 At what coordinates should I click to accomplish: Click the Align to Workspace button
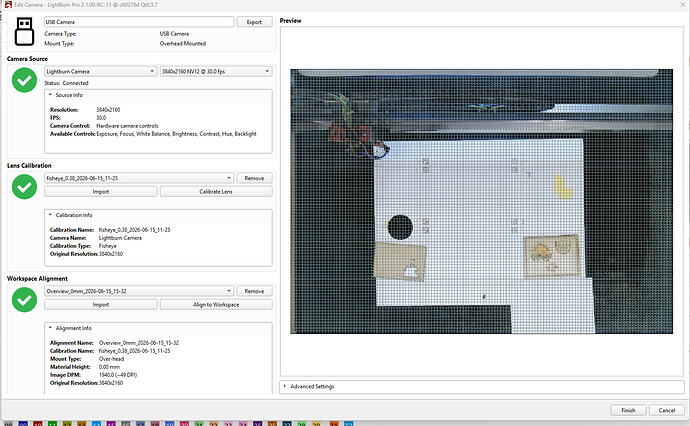point(216,305)
